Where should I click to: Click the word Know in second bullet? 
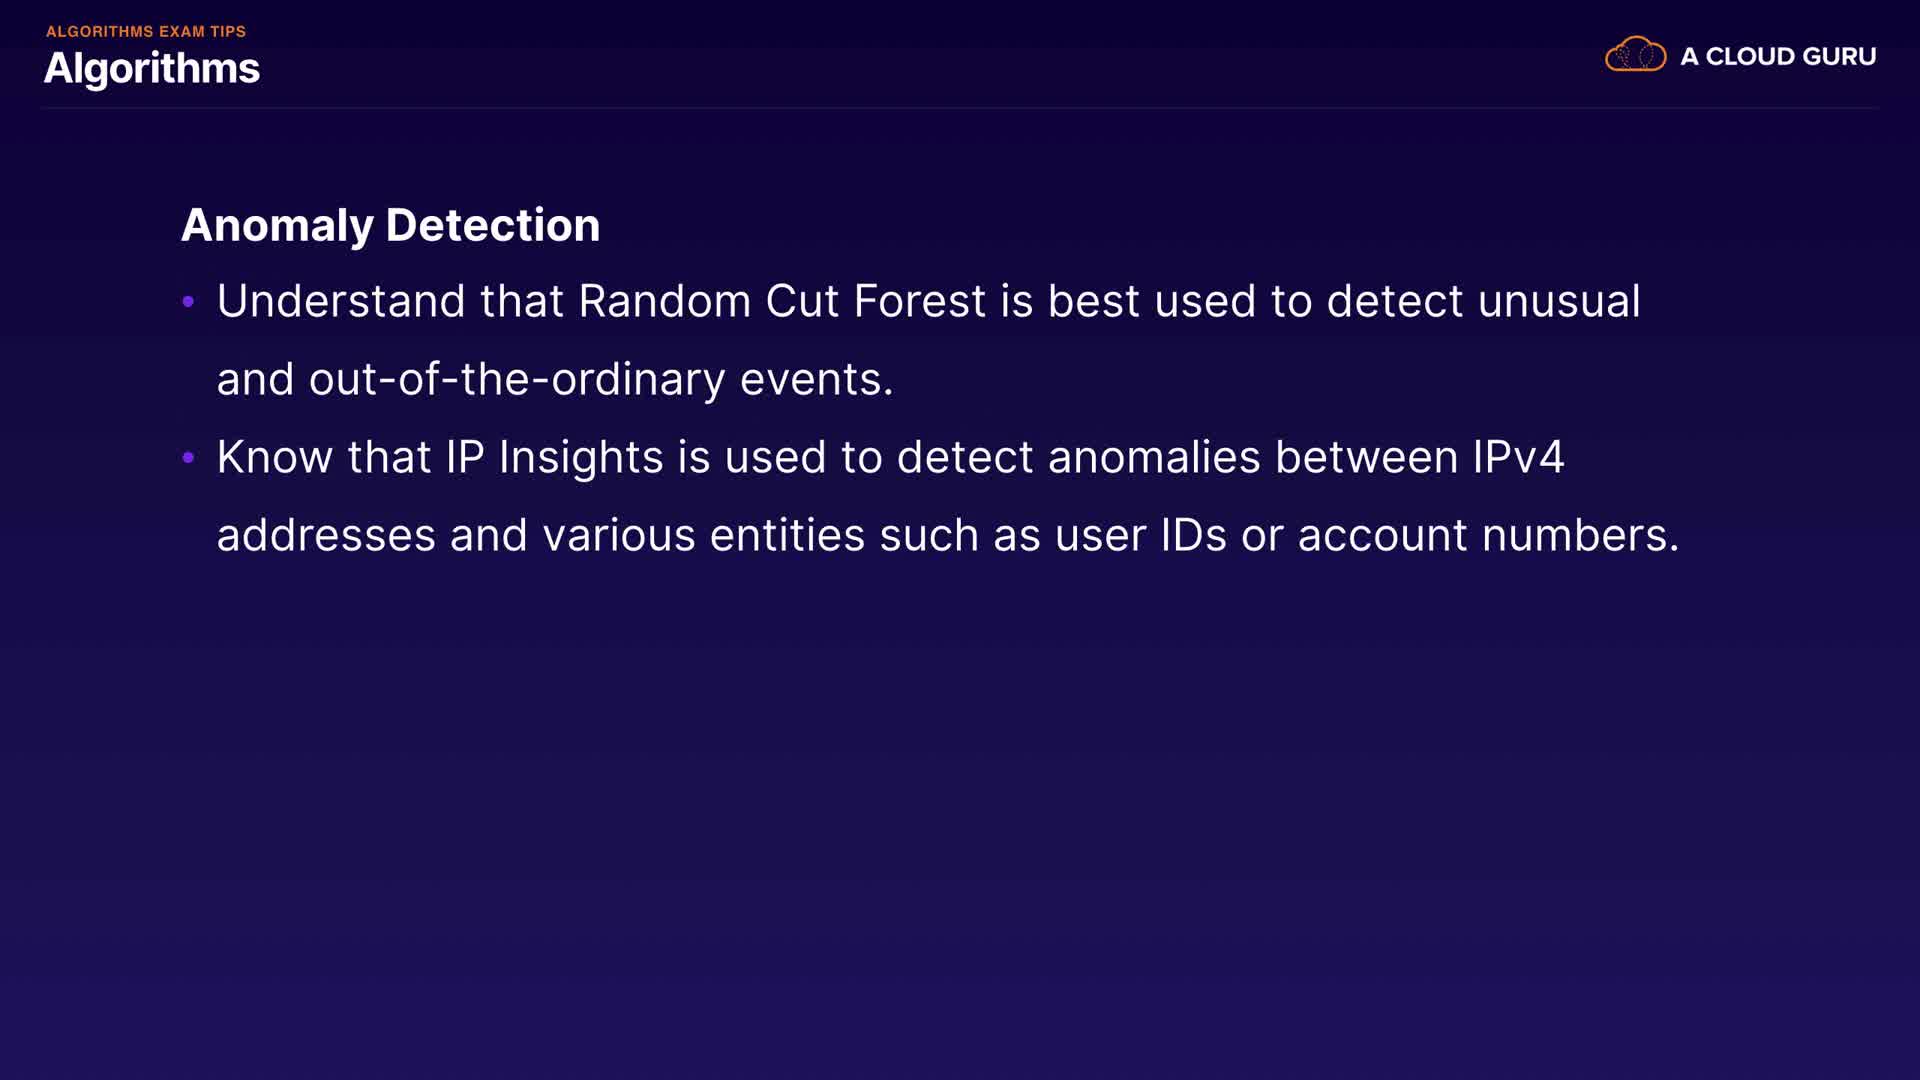[x=274, y=458]
